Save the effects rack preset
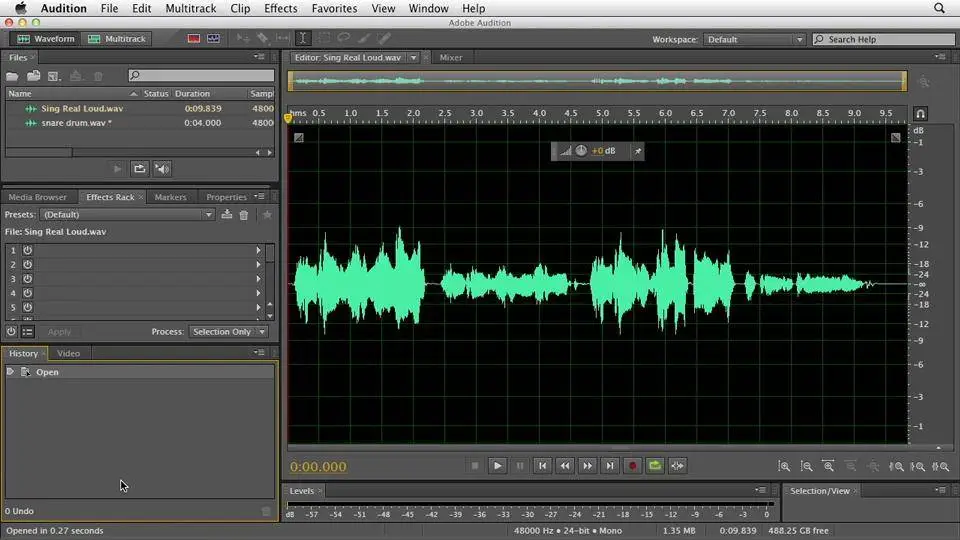Viewport: 960px width, 540px height. 227,215
